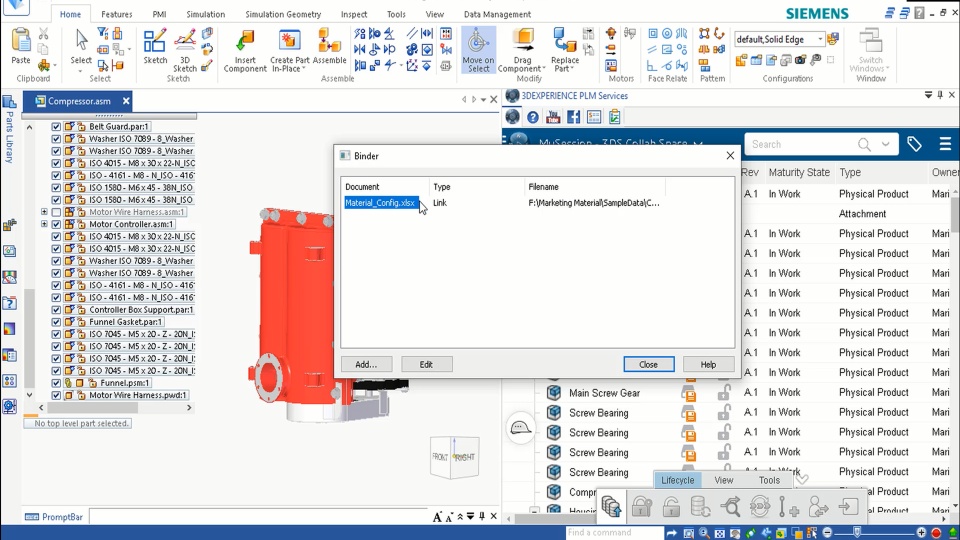The height and width of the screenshot is (540, 960).
Task: Click the person-with-arrows icon in Lifecycle toolbar
Action: pyautogui.click(x=819, y=507)
